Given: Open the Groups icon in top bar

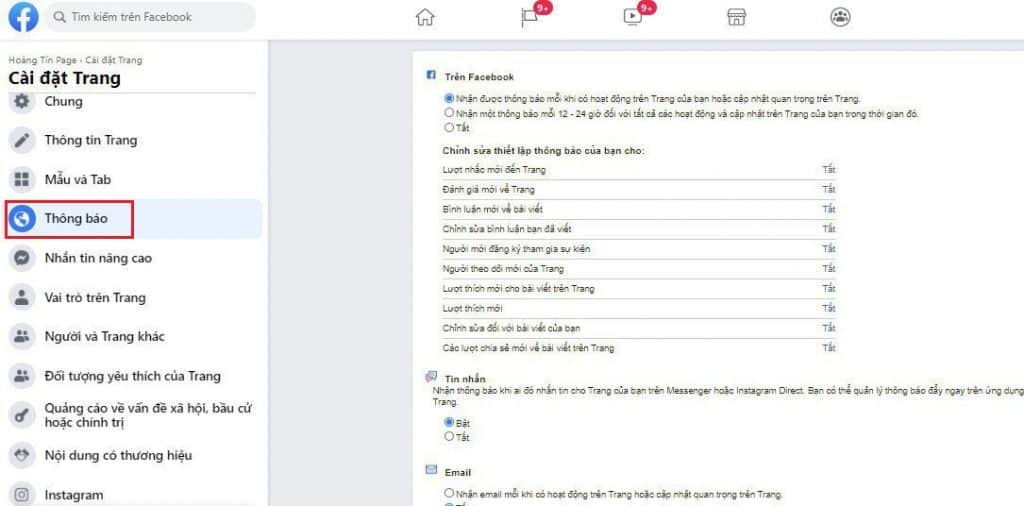Looking at the screenshot, I should (x=840, y=17).
